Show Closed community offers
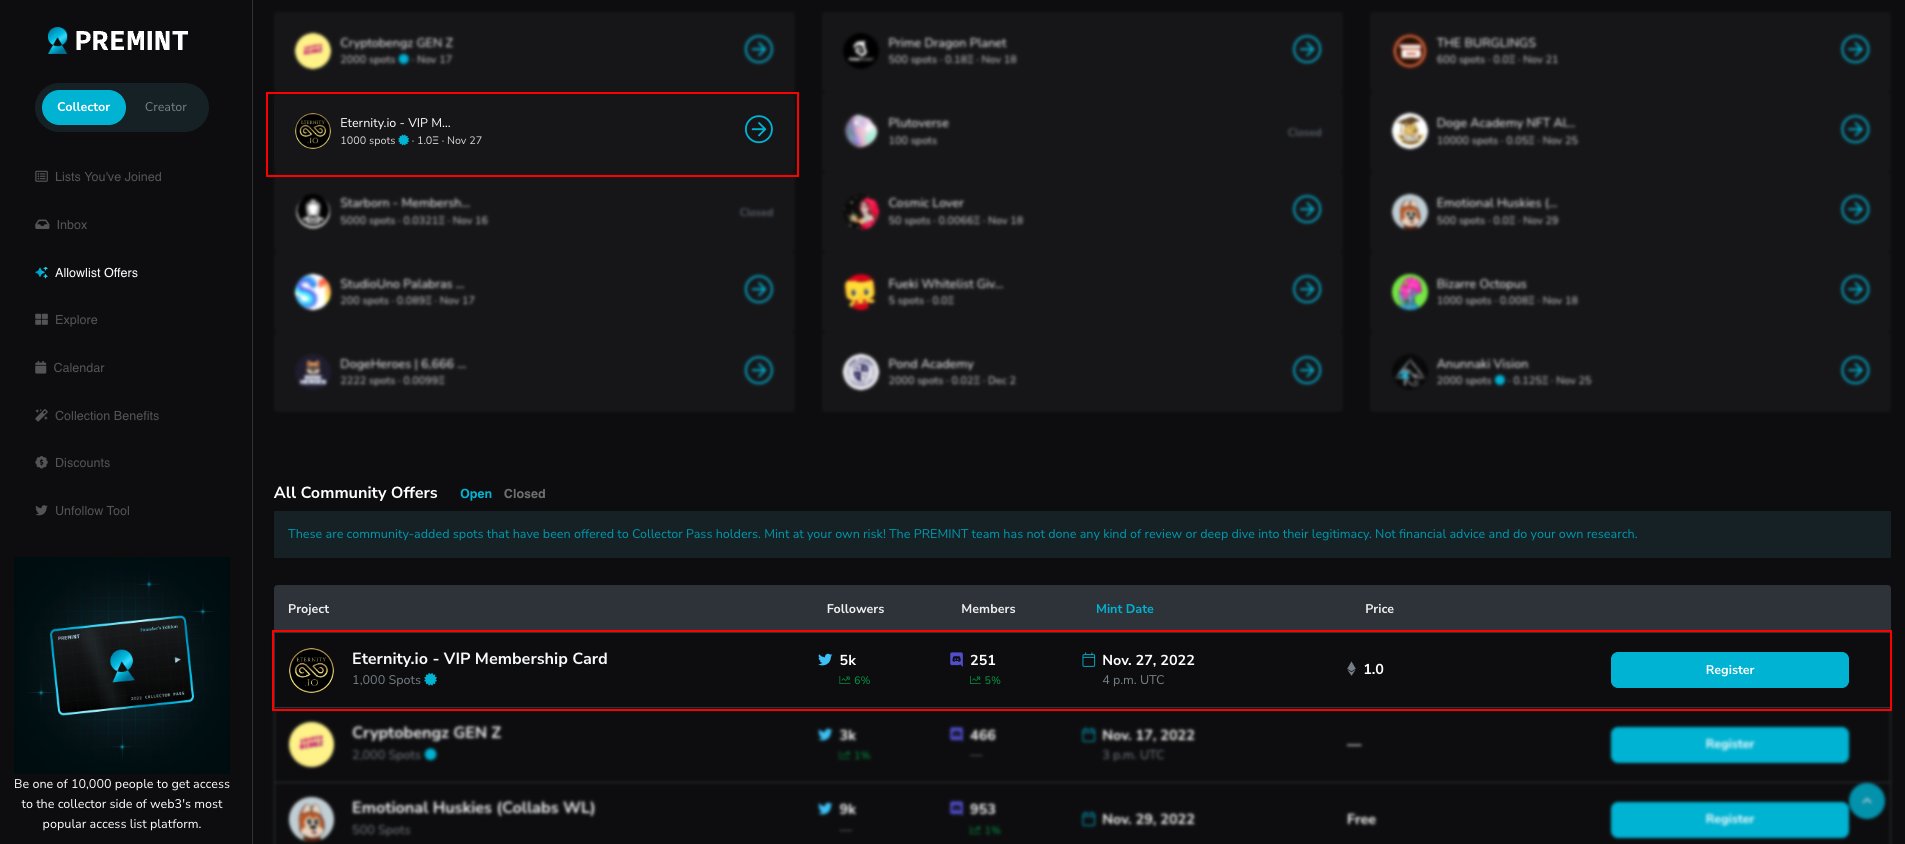1905x844 pixels. [524, 494]
